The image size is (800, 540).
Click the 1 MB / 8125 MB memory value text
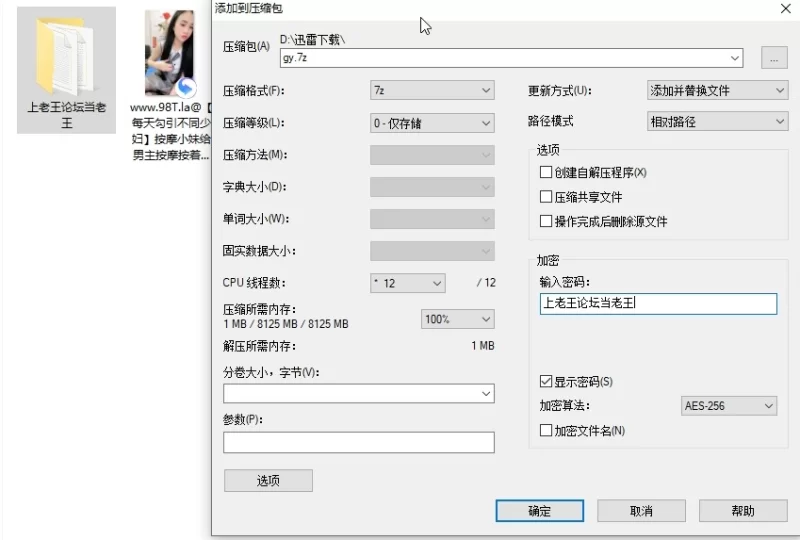tap(286, 324)
